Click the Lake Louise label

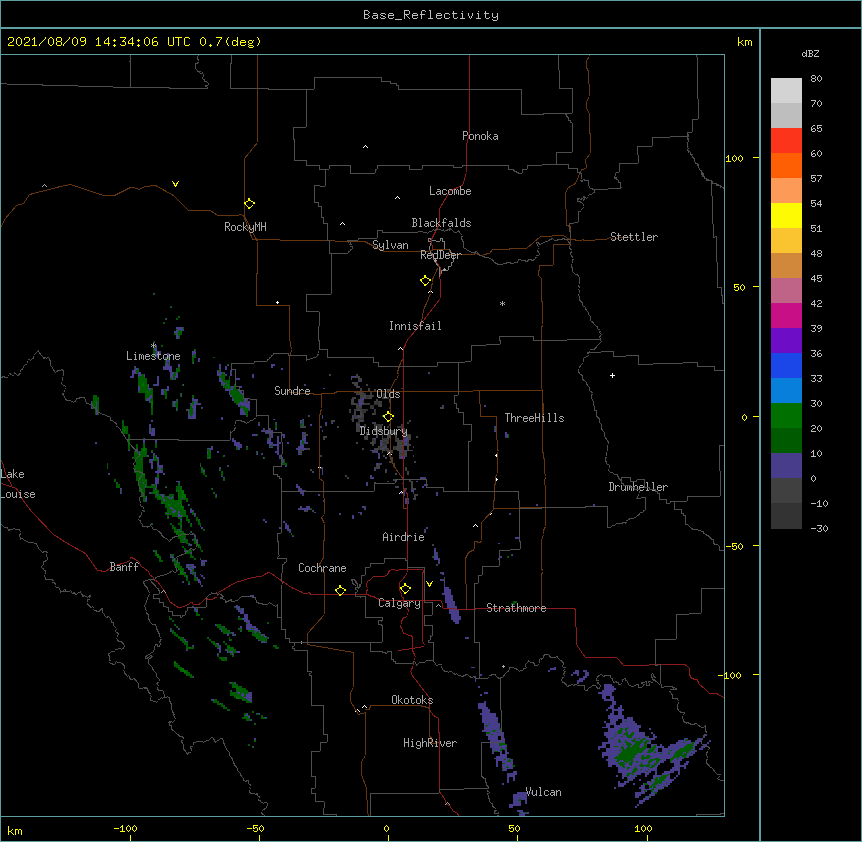16,484
